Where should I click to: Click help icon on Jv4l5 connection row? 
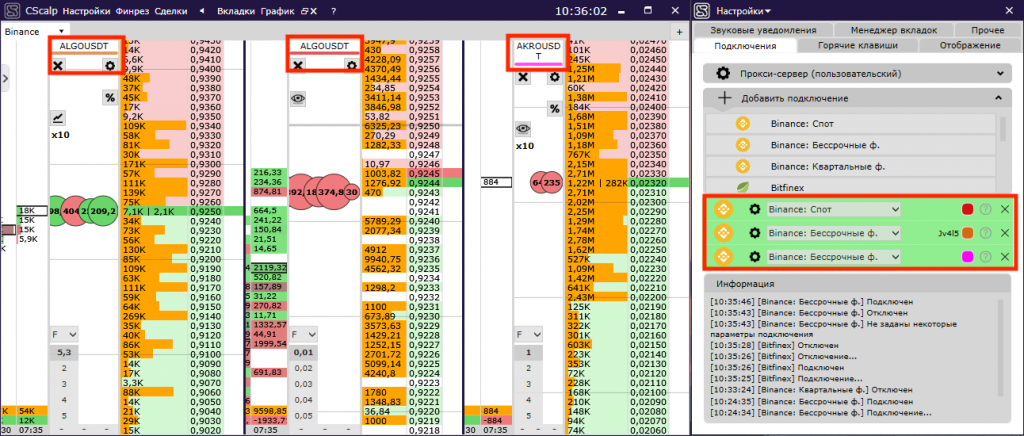click(986, 233)
